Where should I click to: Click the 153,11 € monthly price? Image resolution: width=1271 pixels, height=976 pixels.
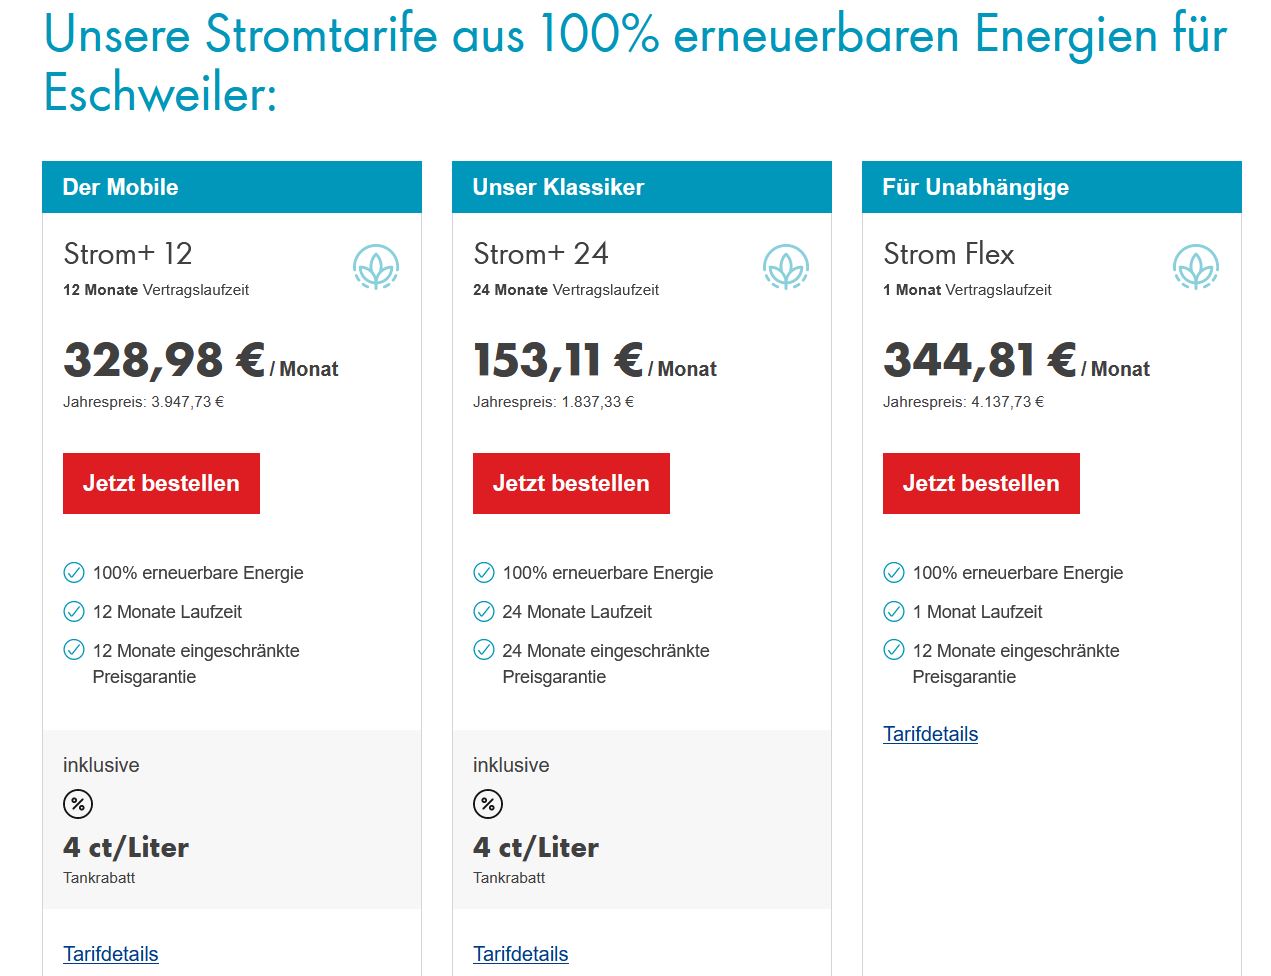click(558, 361)
